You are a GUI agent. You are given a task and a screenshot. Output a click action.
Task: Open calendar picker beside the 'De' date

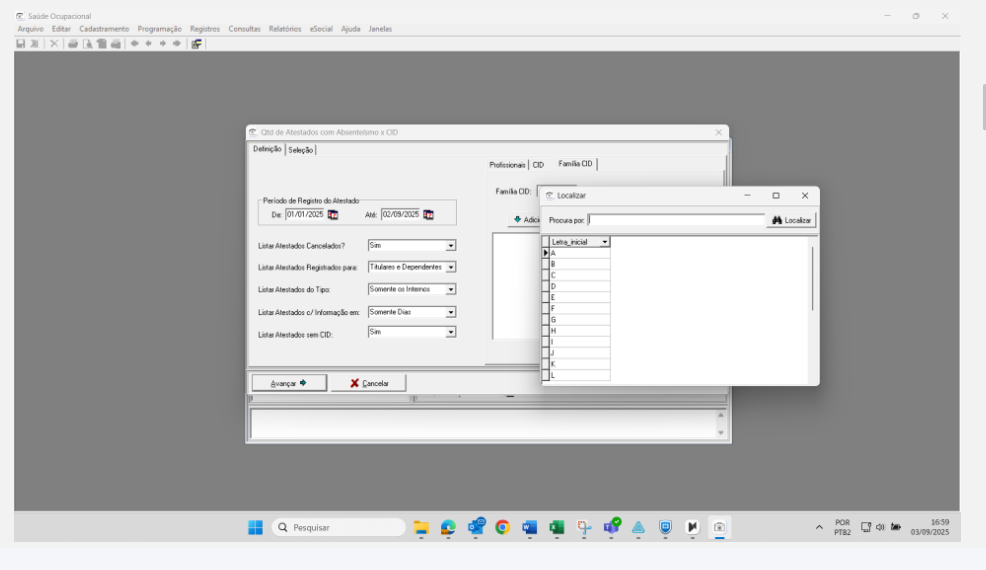tap(333, 214)
